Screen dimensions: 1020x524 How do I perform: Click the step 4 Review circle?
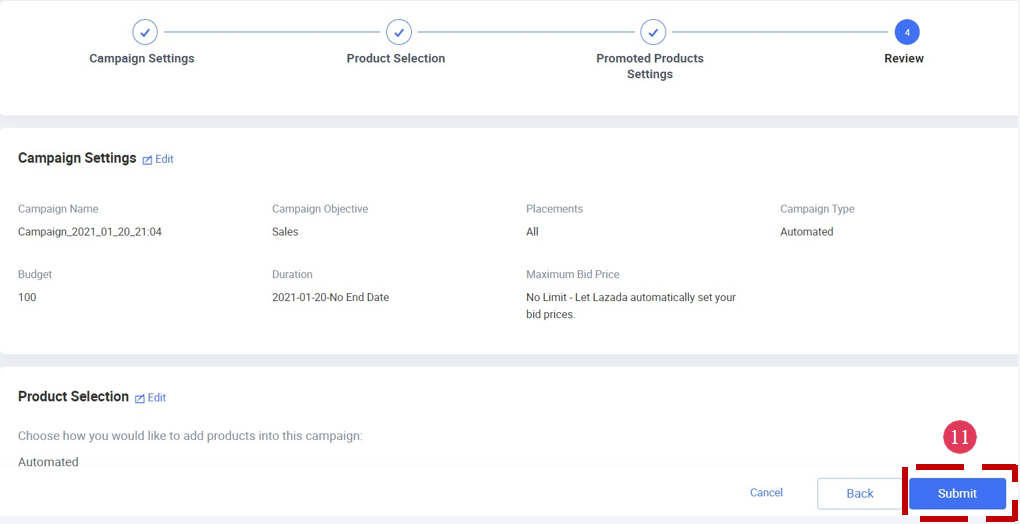click(x=907, y=32)
